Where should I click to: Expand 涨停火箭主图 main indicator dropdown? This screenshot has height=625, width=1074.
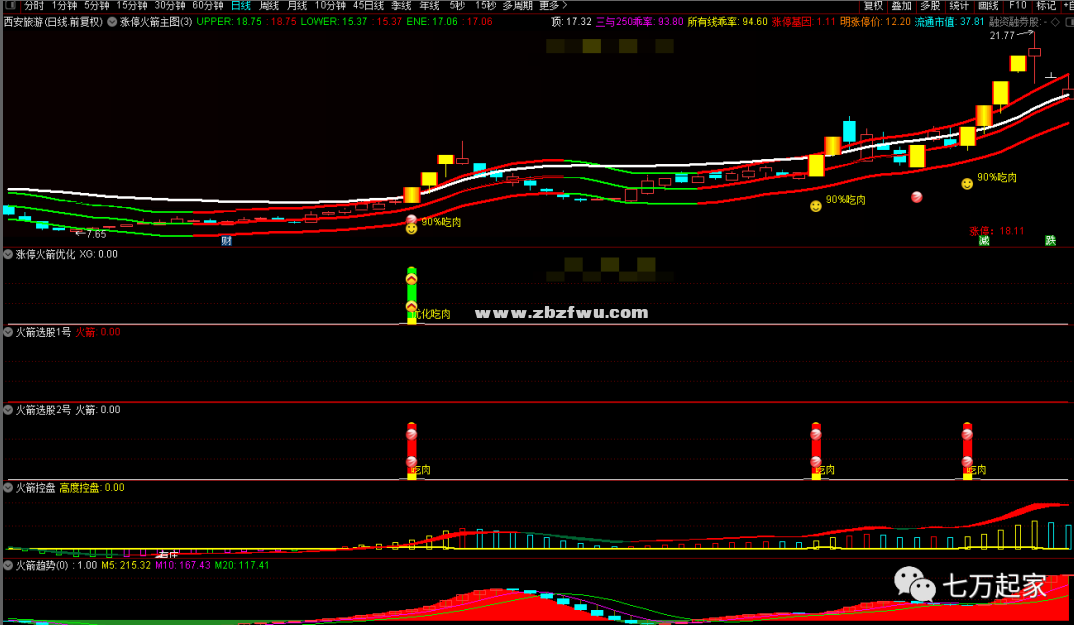(112, 22)
